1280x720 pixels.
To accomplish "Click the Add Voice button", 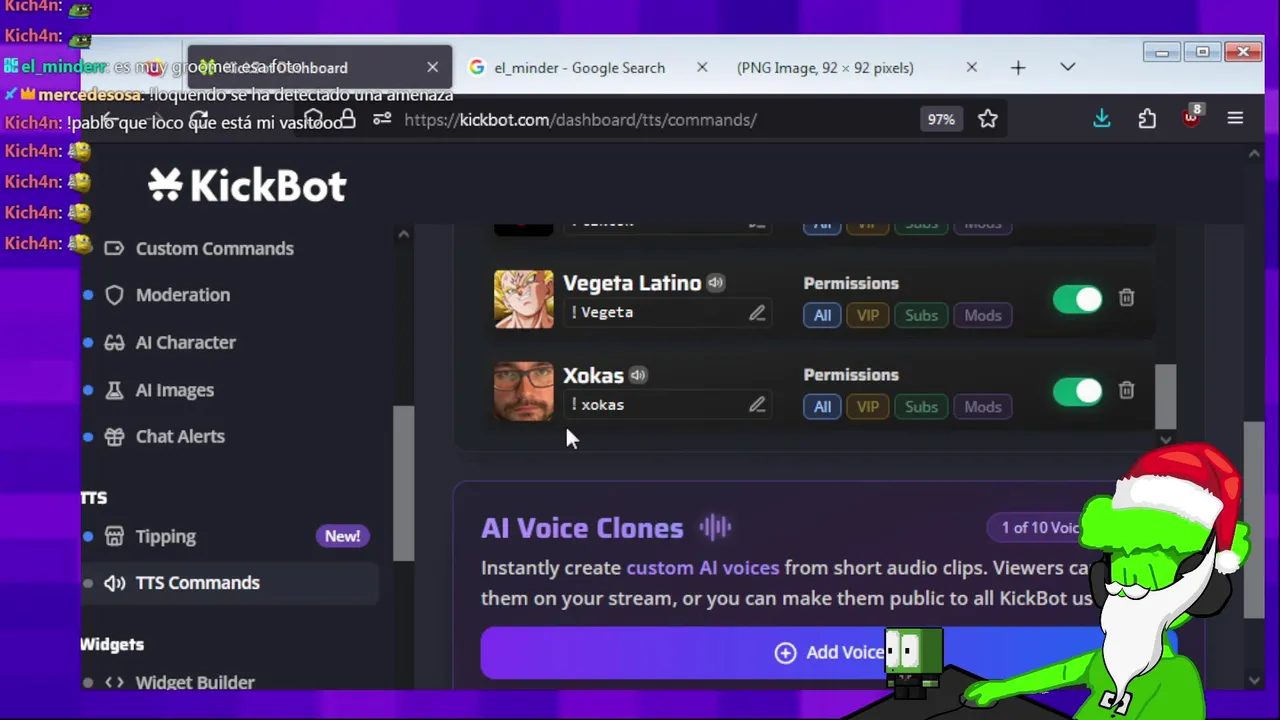I will 828,652.
